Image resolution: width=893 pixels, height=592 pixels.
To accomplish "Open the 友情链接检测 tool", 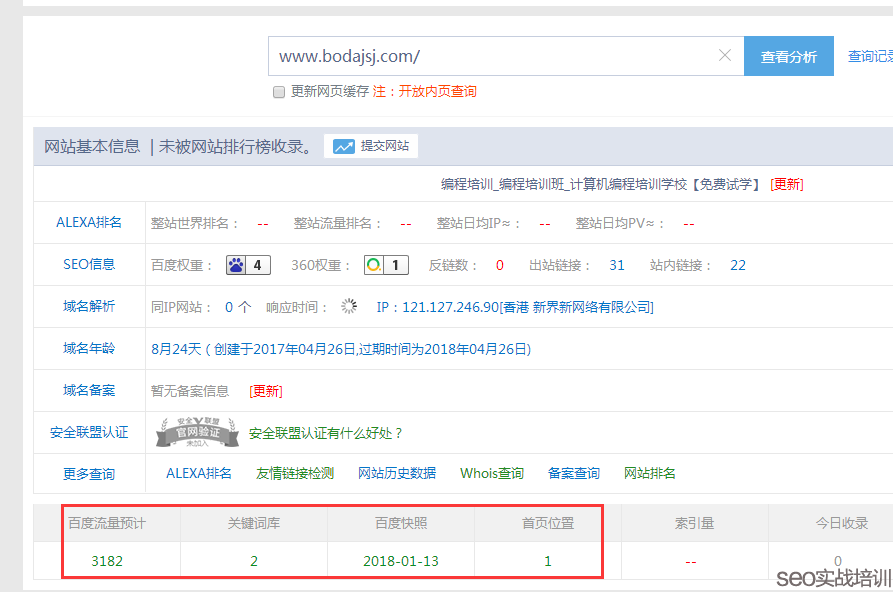I will 294,472.
